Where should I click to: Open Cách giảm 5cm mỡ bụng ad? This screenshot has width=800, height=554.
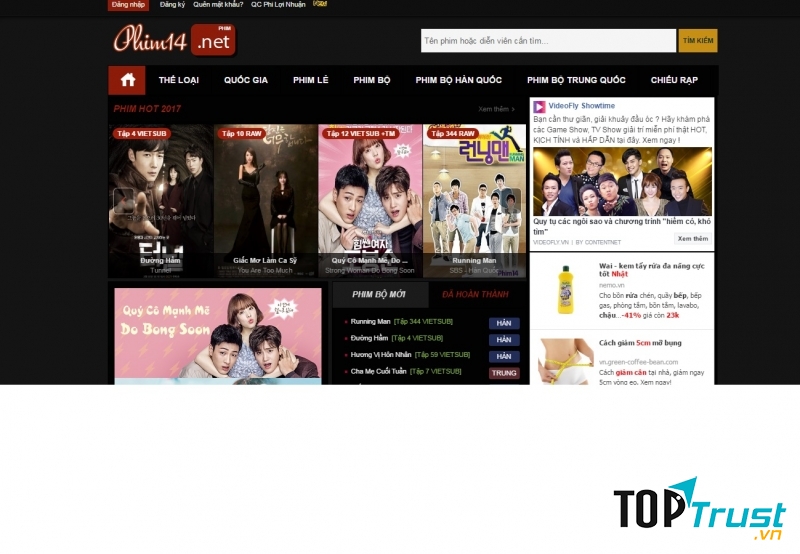point(640,343)
